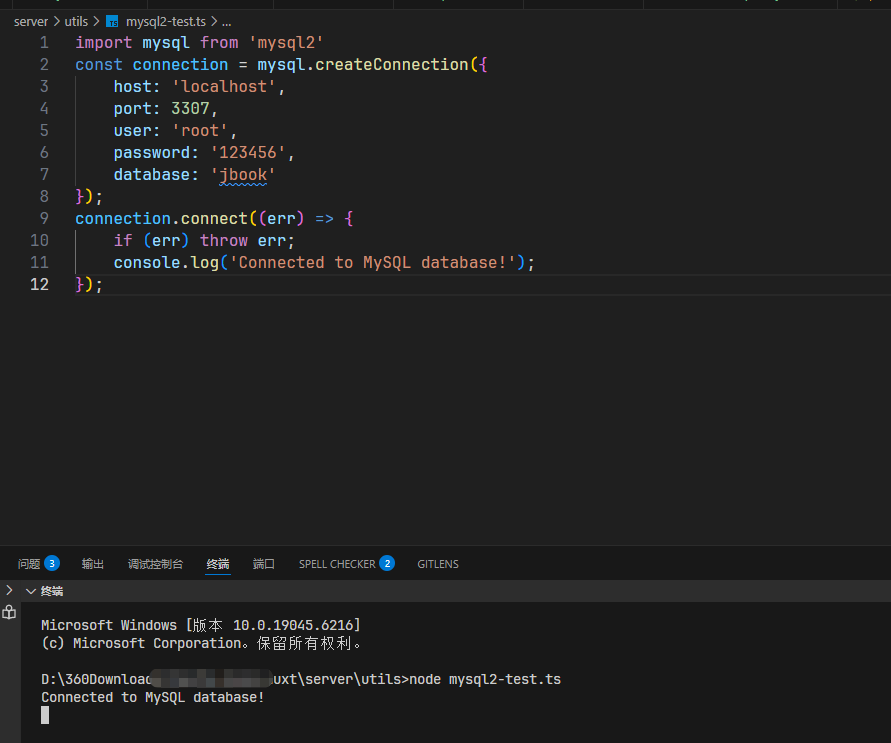Expand the side arrow left of 终端 header

point(9,590)
